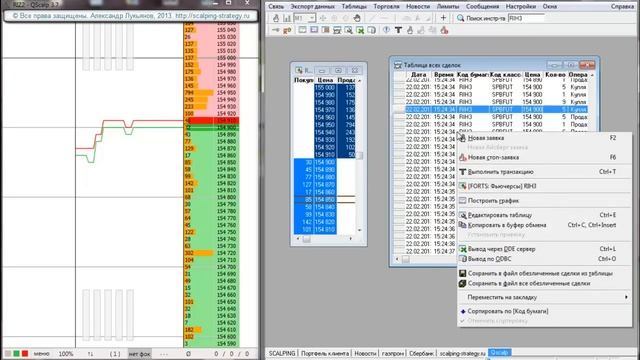Click 154 950 price in order book window
Viewport: 640px width, 360px height.
coord(325,125)
